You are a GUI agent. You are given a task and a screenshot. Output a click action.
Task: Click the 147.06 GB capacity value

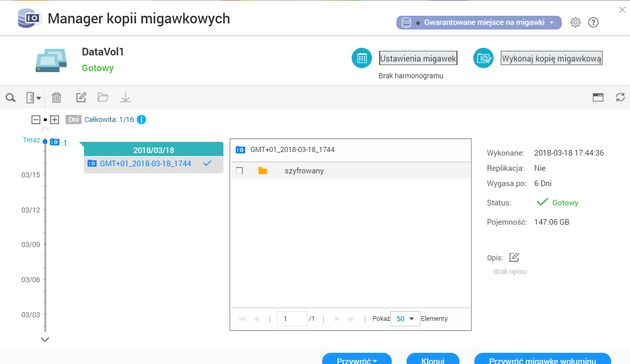coord(552,222)
